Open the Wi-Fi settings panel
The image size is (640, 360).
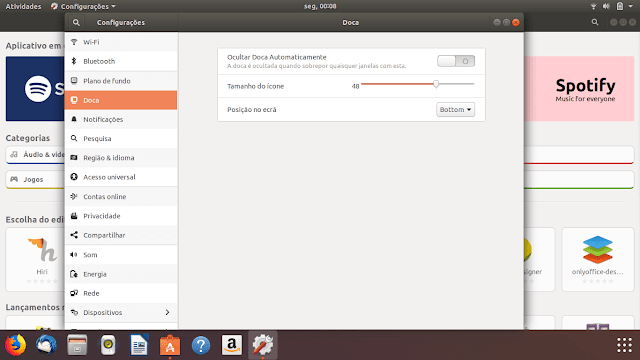tap(121, 42)
